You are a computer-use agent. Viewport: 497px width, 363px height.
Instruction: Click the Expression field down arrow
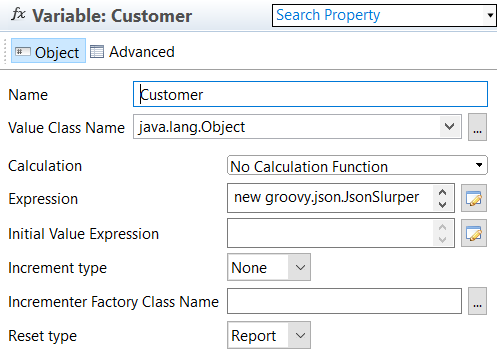click(442, 204)
